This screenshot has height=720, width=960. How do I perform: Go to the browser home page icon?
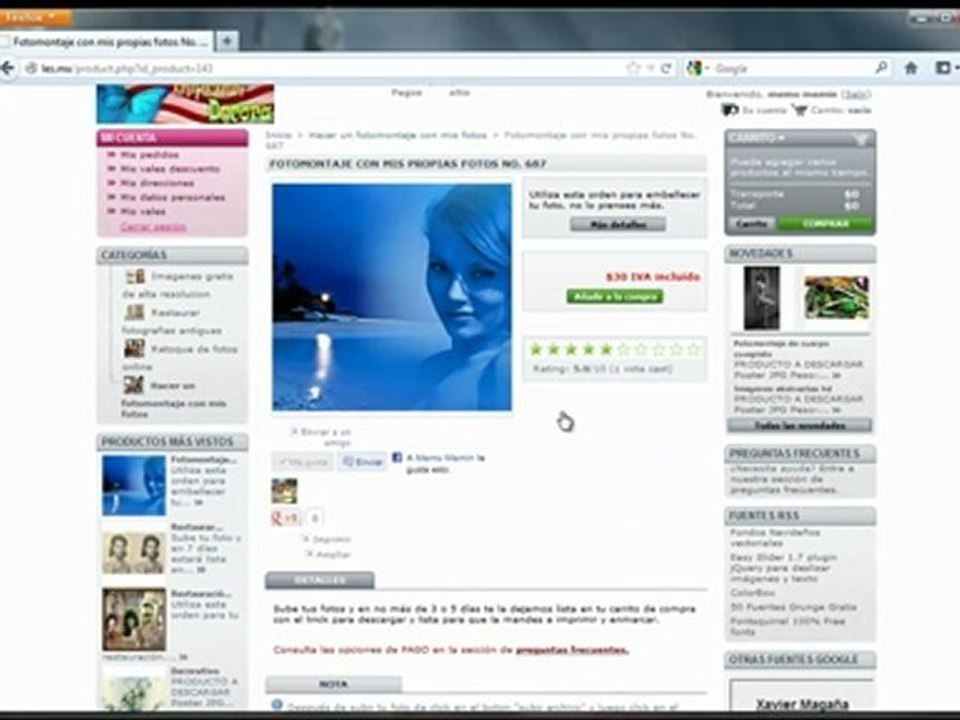pos(911,67)
